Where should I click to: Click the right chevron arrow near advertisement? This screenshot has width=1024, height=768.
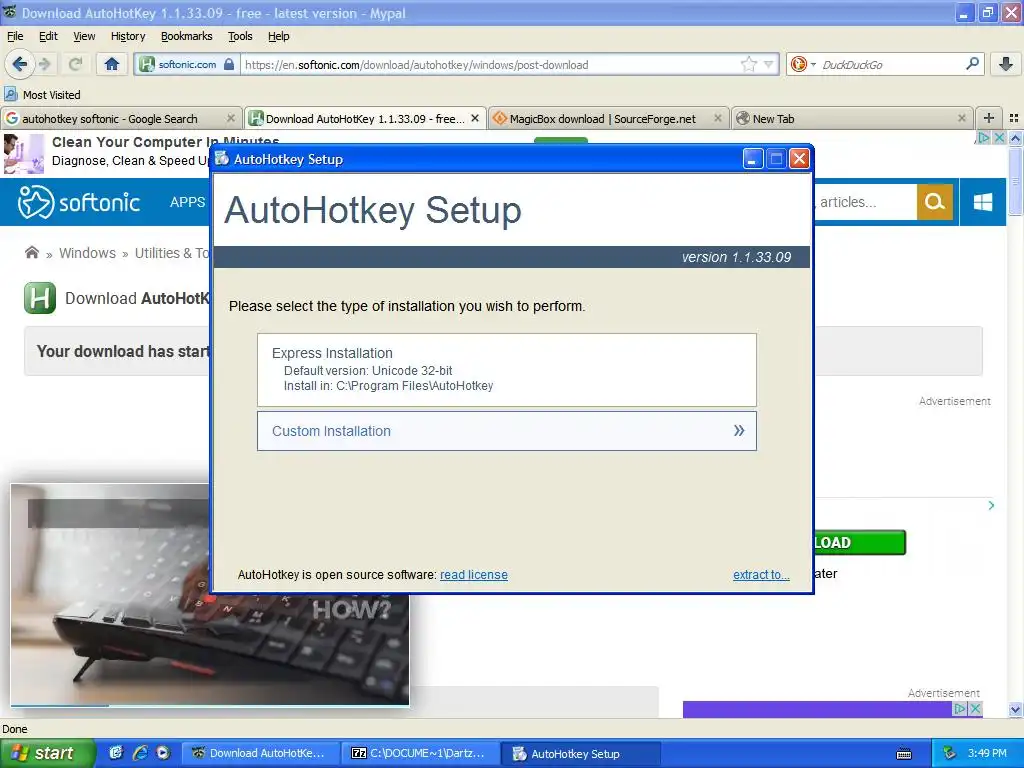pos(991,505)
